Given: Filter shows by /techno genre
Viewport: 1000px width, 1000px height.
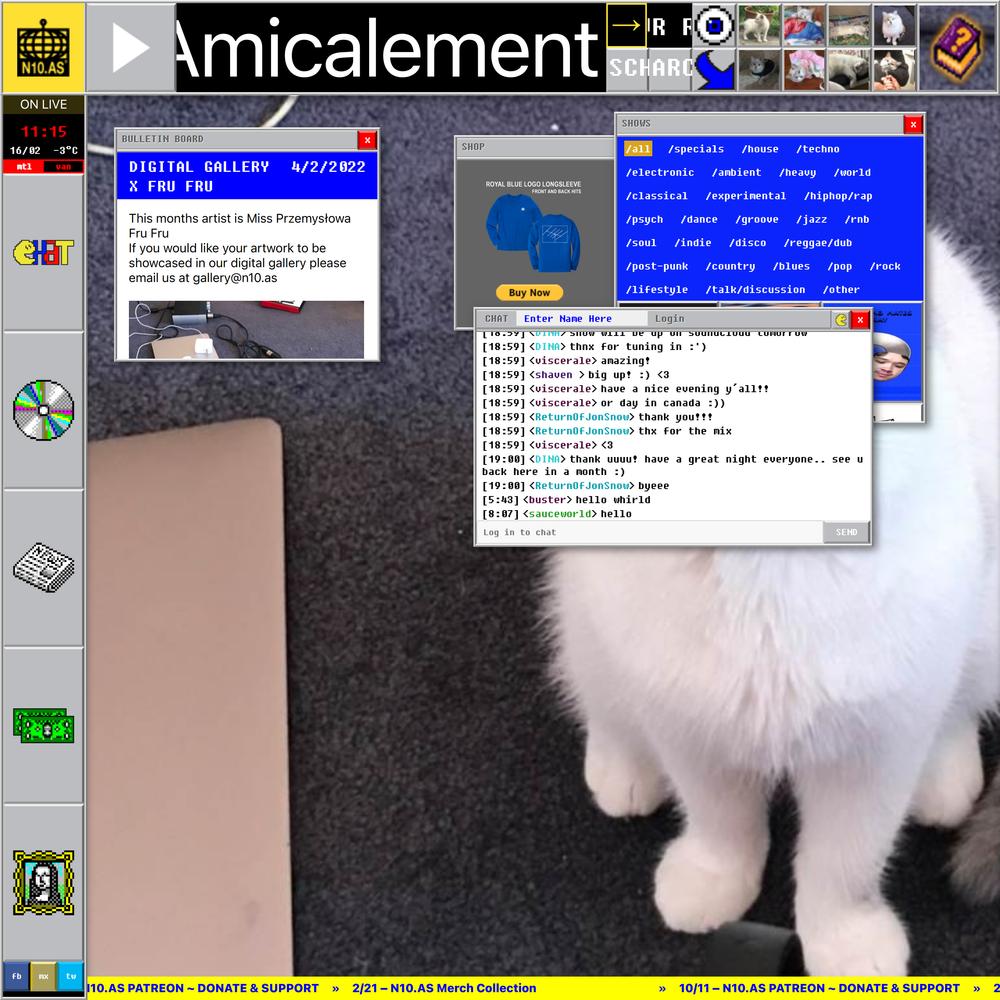Looking at the screenshot, I should coord(817,149).
